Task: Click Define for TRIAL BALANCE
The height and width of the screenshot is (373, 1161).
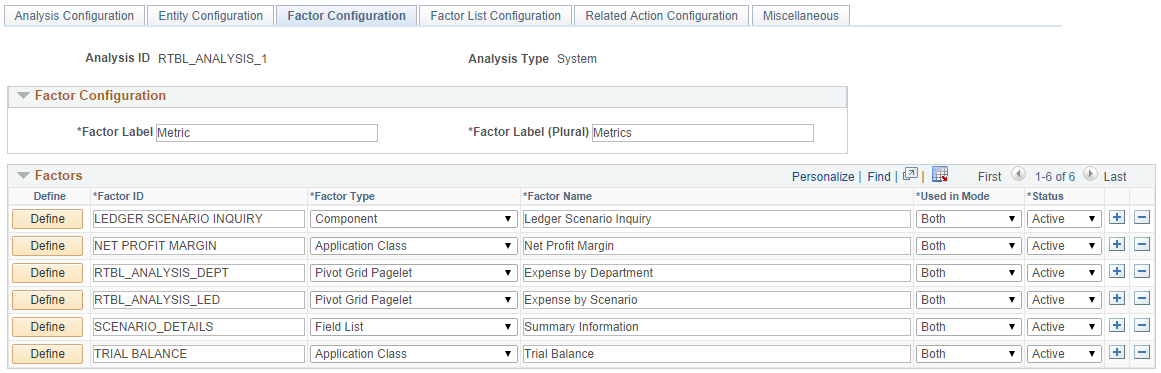Action: coord(47,354)
